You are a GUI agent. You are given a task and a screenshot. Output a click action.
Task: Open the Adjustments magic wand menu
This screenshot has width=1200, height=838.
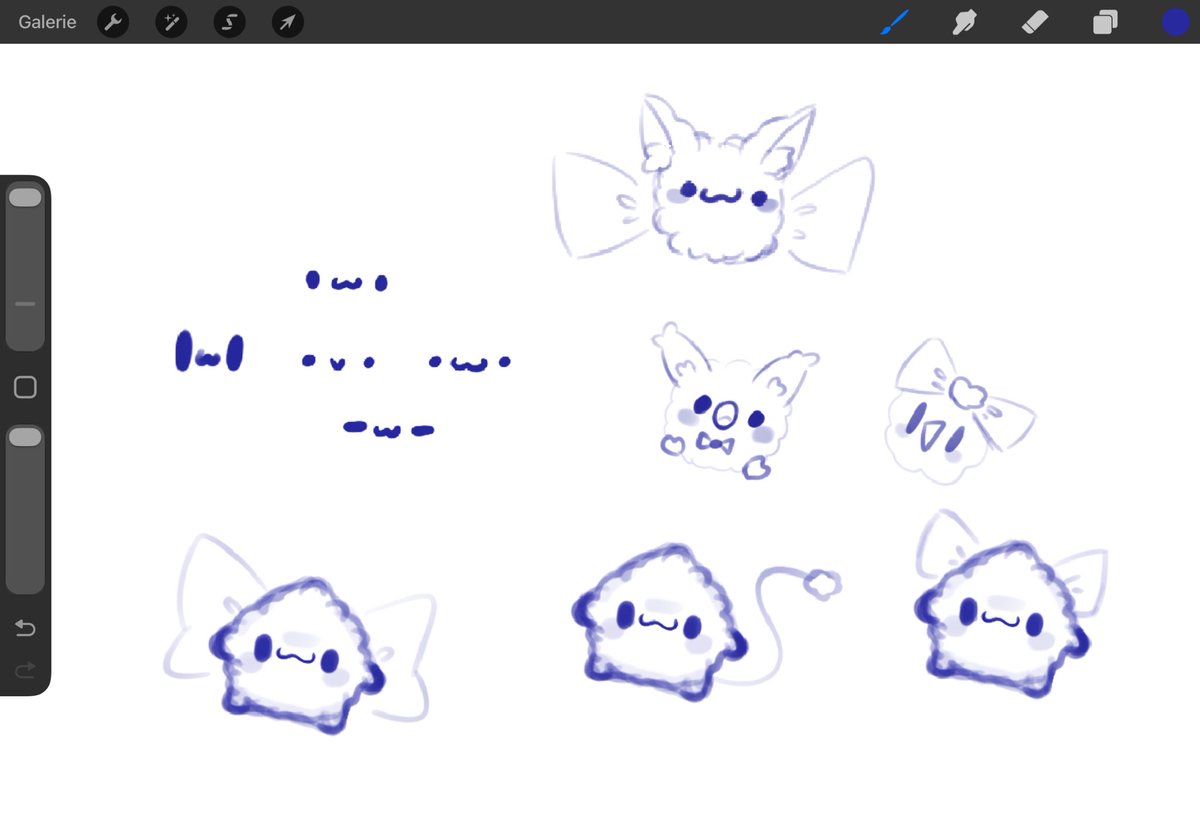pos(171,22)
